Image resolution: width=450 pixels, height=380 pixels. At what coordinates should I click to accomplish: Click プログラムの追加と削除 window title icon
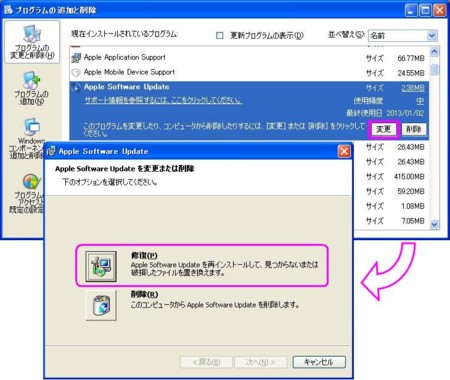click(x=8, y=10)
